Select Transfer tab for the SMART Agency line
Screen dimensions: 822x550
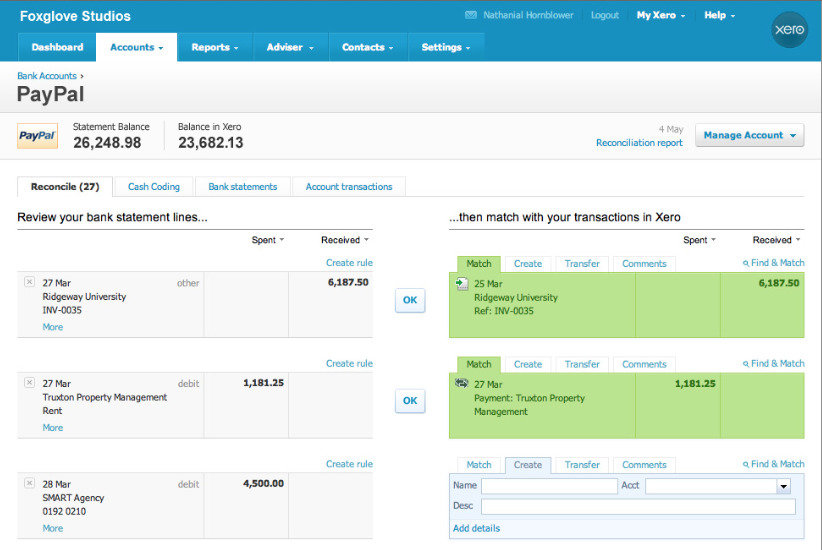coord(582,465)
